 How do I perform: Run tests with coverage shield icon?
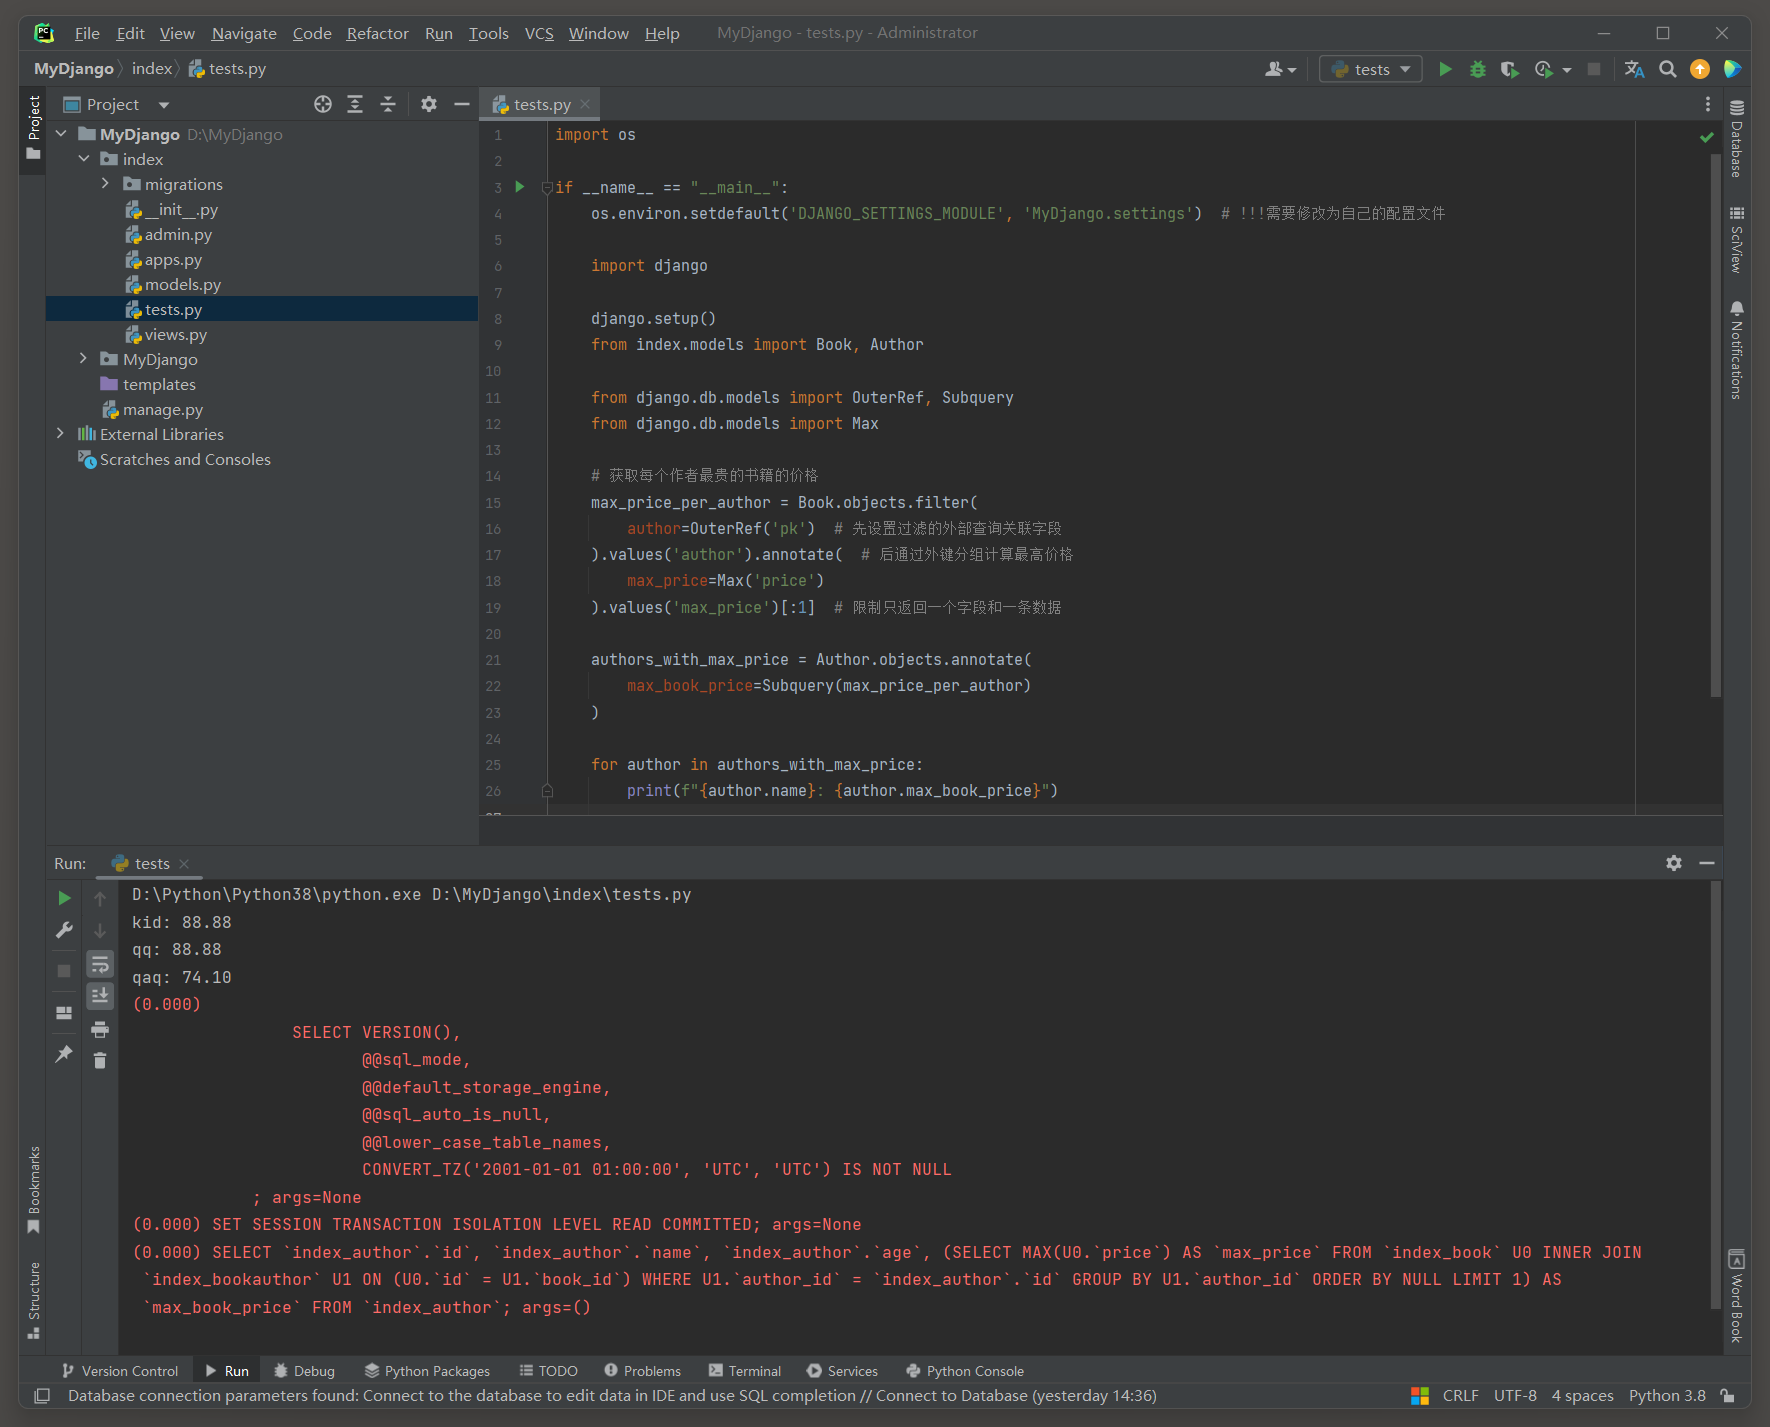point(1510,69)
